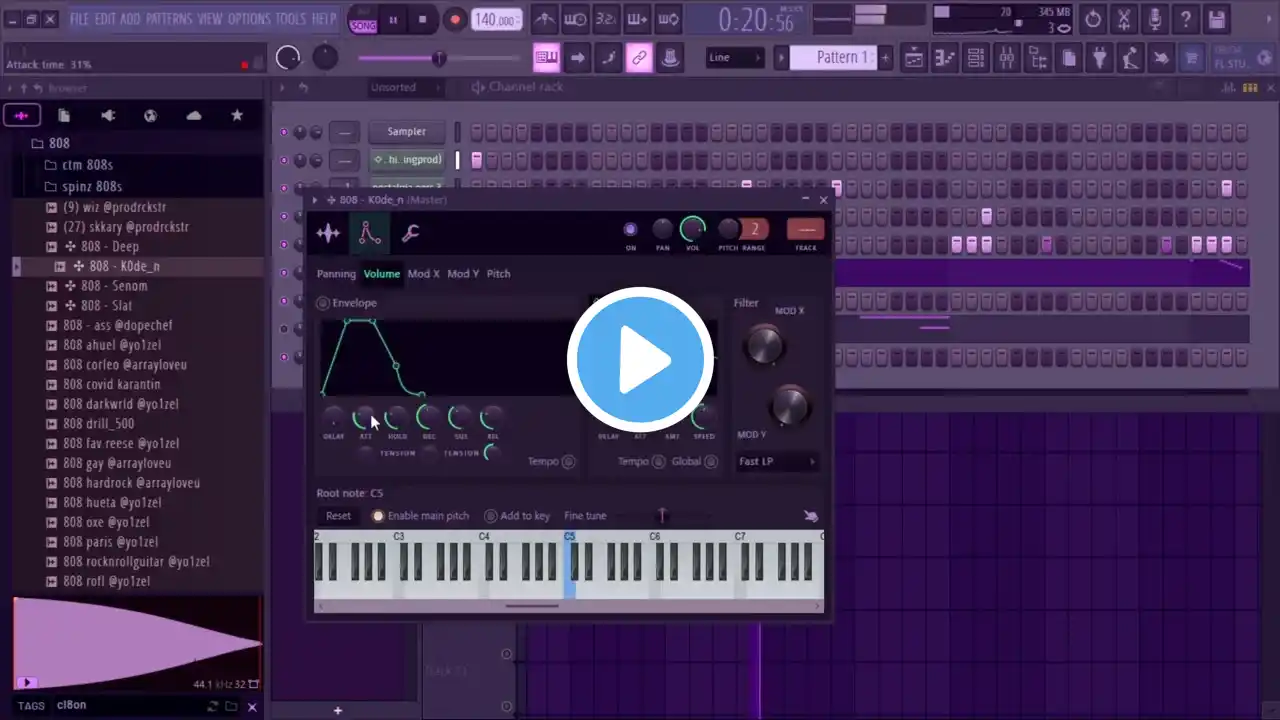Image resolution: width=1280 pixels, height=720 pixels.
Task: Toggle mute light of Sampler channel
Action: tap(284, 132)
